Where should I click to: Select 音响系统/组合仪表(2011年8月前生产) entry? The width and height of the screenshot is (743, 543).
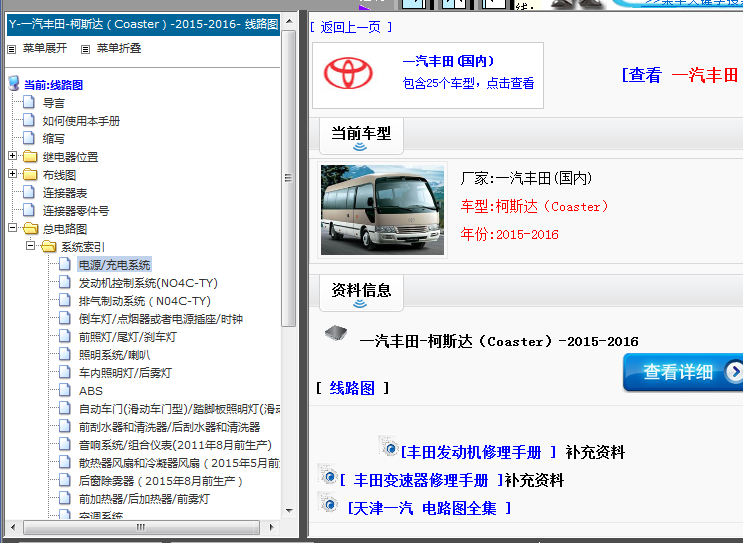[x=175, y=445]
